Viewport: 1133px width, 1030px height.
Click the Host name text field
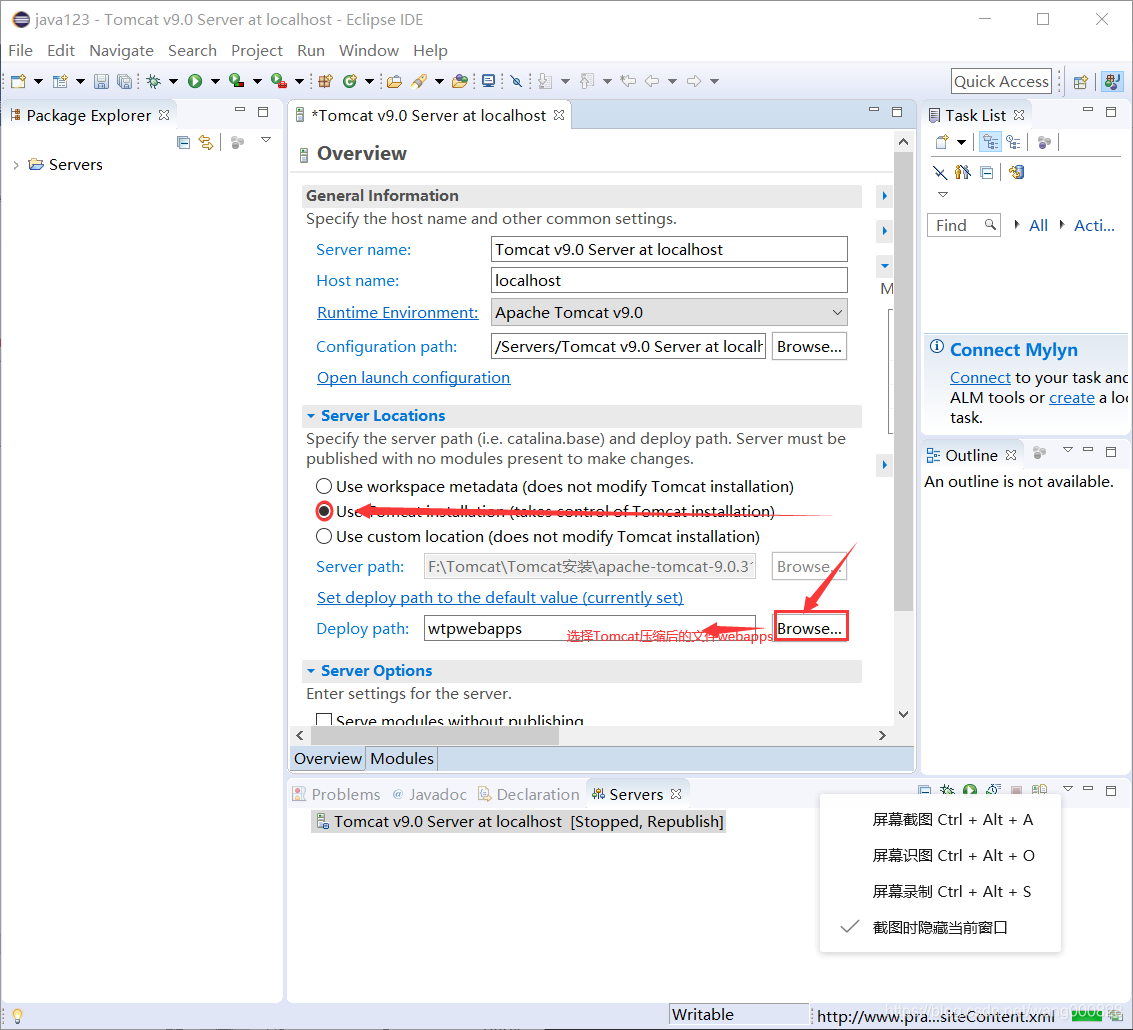669,280
